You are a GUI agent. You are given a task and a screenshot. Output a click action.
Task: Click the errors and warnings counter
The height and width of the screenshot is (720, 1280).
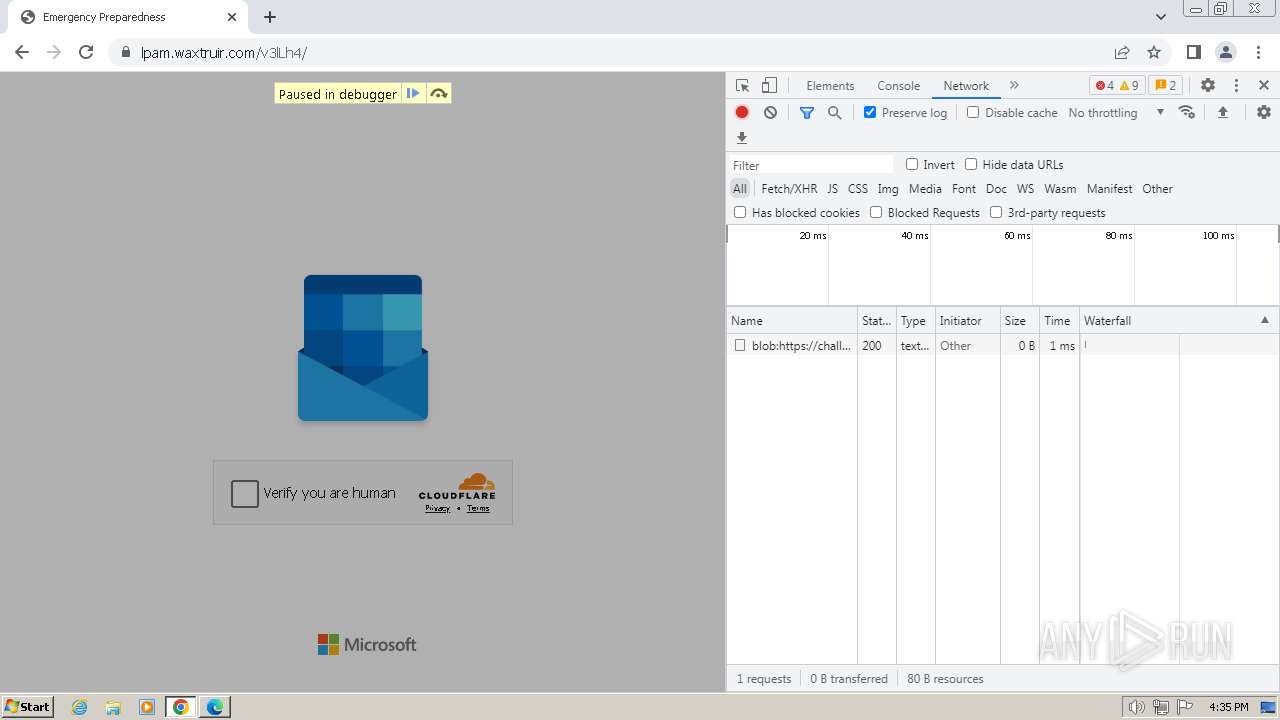click(x=1117, y=85)
